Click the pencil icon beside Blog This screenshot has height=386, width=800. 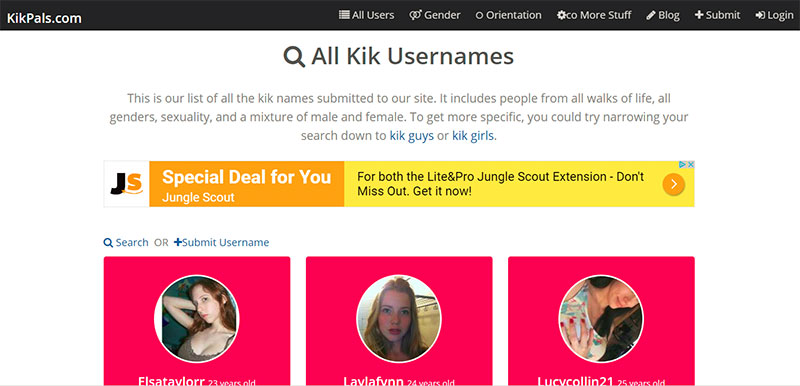point(651,15)
